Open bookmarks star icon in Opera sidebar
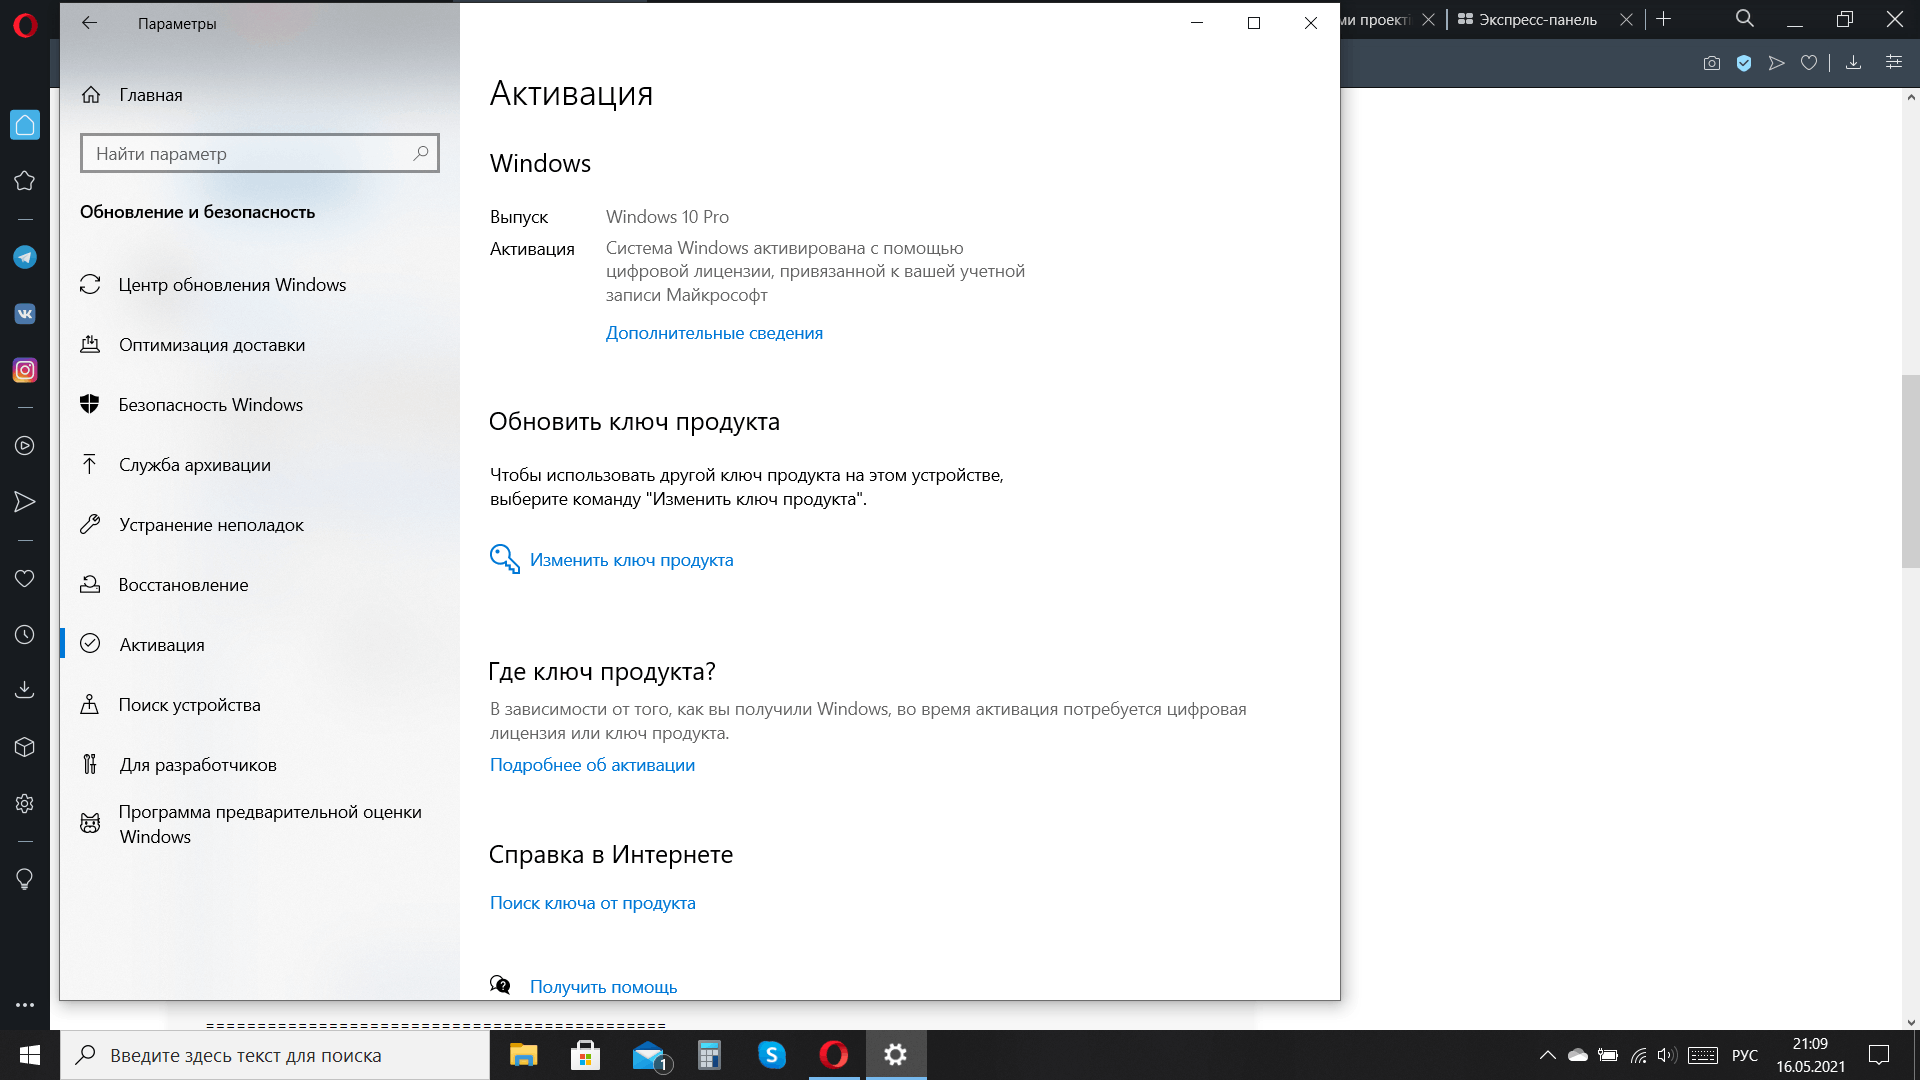Viewport: 1920px width, 1080px height. (x=25, y=181)
